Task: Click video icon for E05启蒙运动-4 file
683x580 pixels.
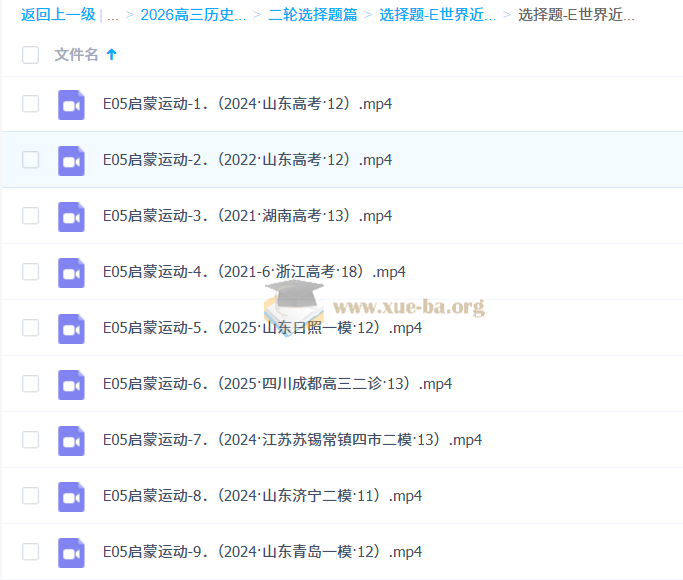Action: coord(71,272)
